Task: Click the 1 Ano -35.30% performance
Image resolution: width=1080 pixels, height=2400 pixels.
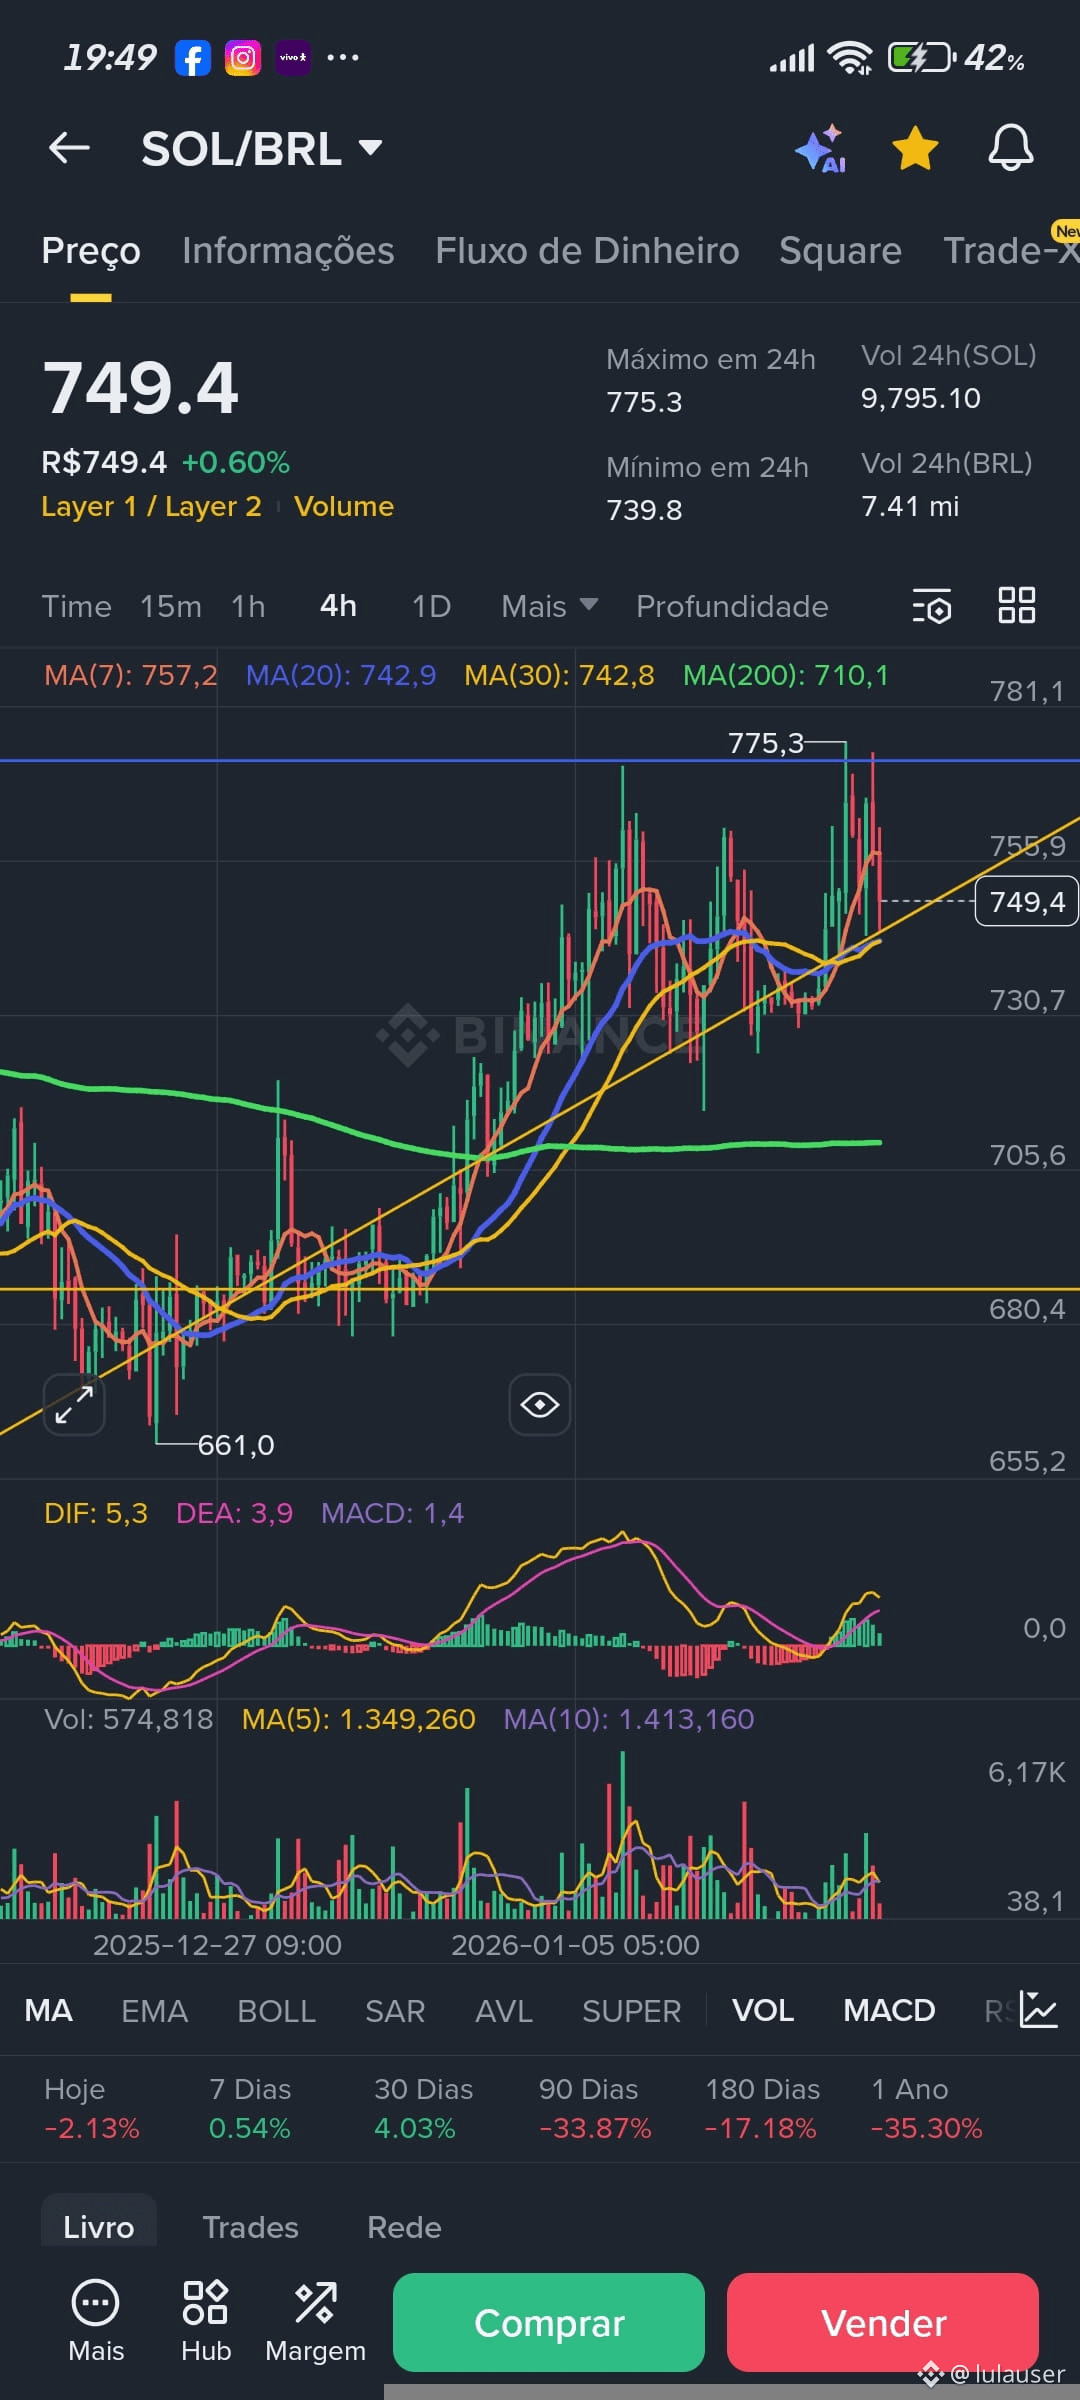Action: click(x=927, y=2109)
